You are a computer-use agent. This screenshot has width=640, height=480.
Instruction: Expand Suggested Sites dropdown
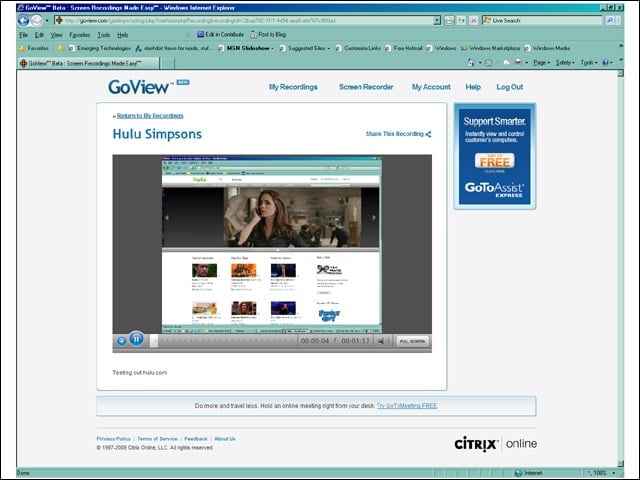[329, 49]
